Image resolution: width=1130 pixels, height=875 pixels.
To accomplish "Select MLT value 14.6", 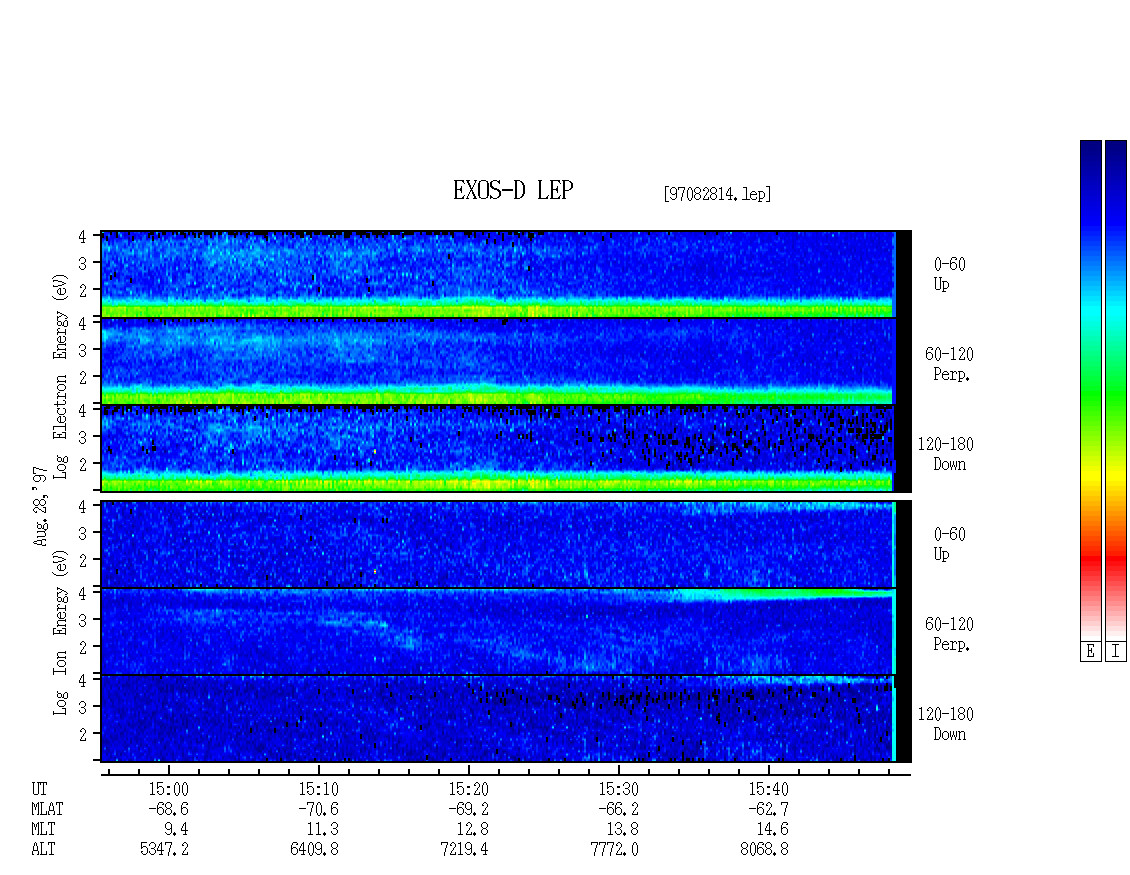I will click(773, 830).
